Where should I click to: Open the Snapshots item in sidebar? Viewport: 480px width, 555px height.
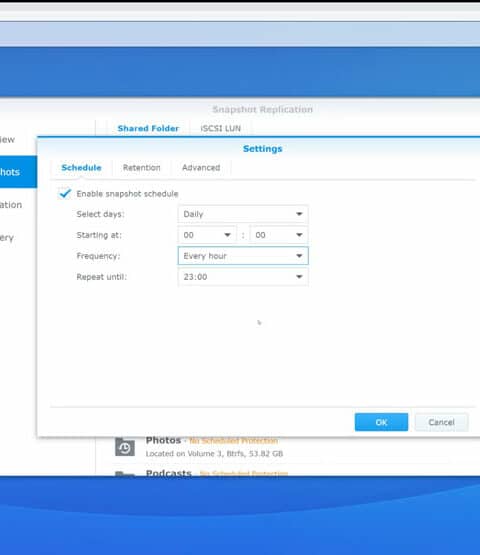(x=18, y=172)
